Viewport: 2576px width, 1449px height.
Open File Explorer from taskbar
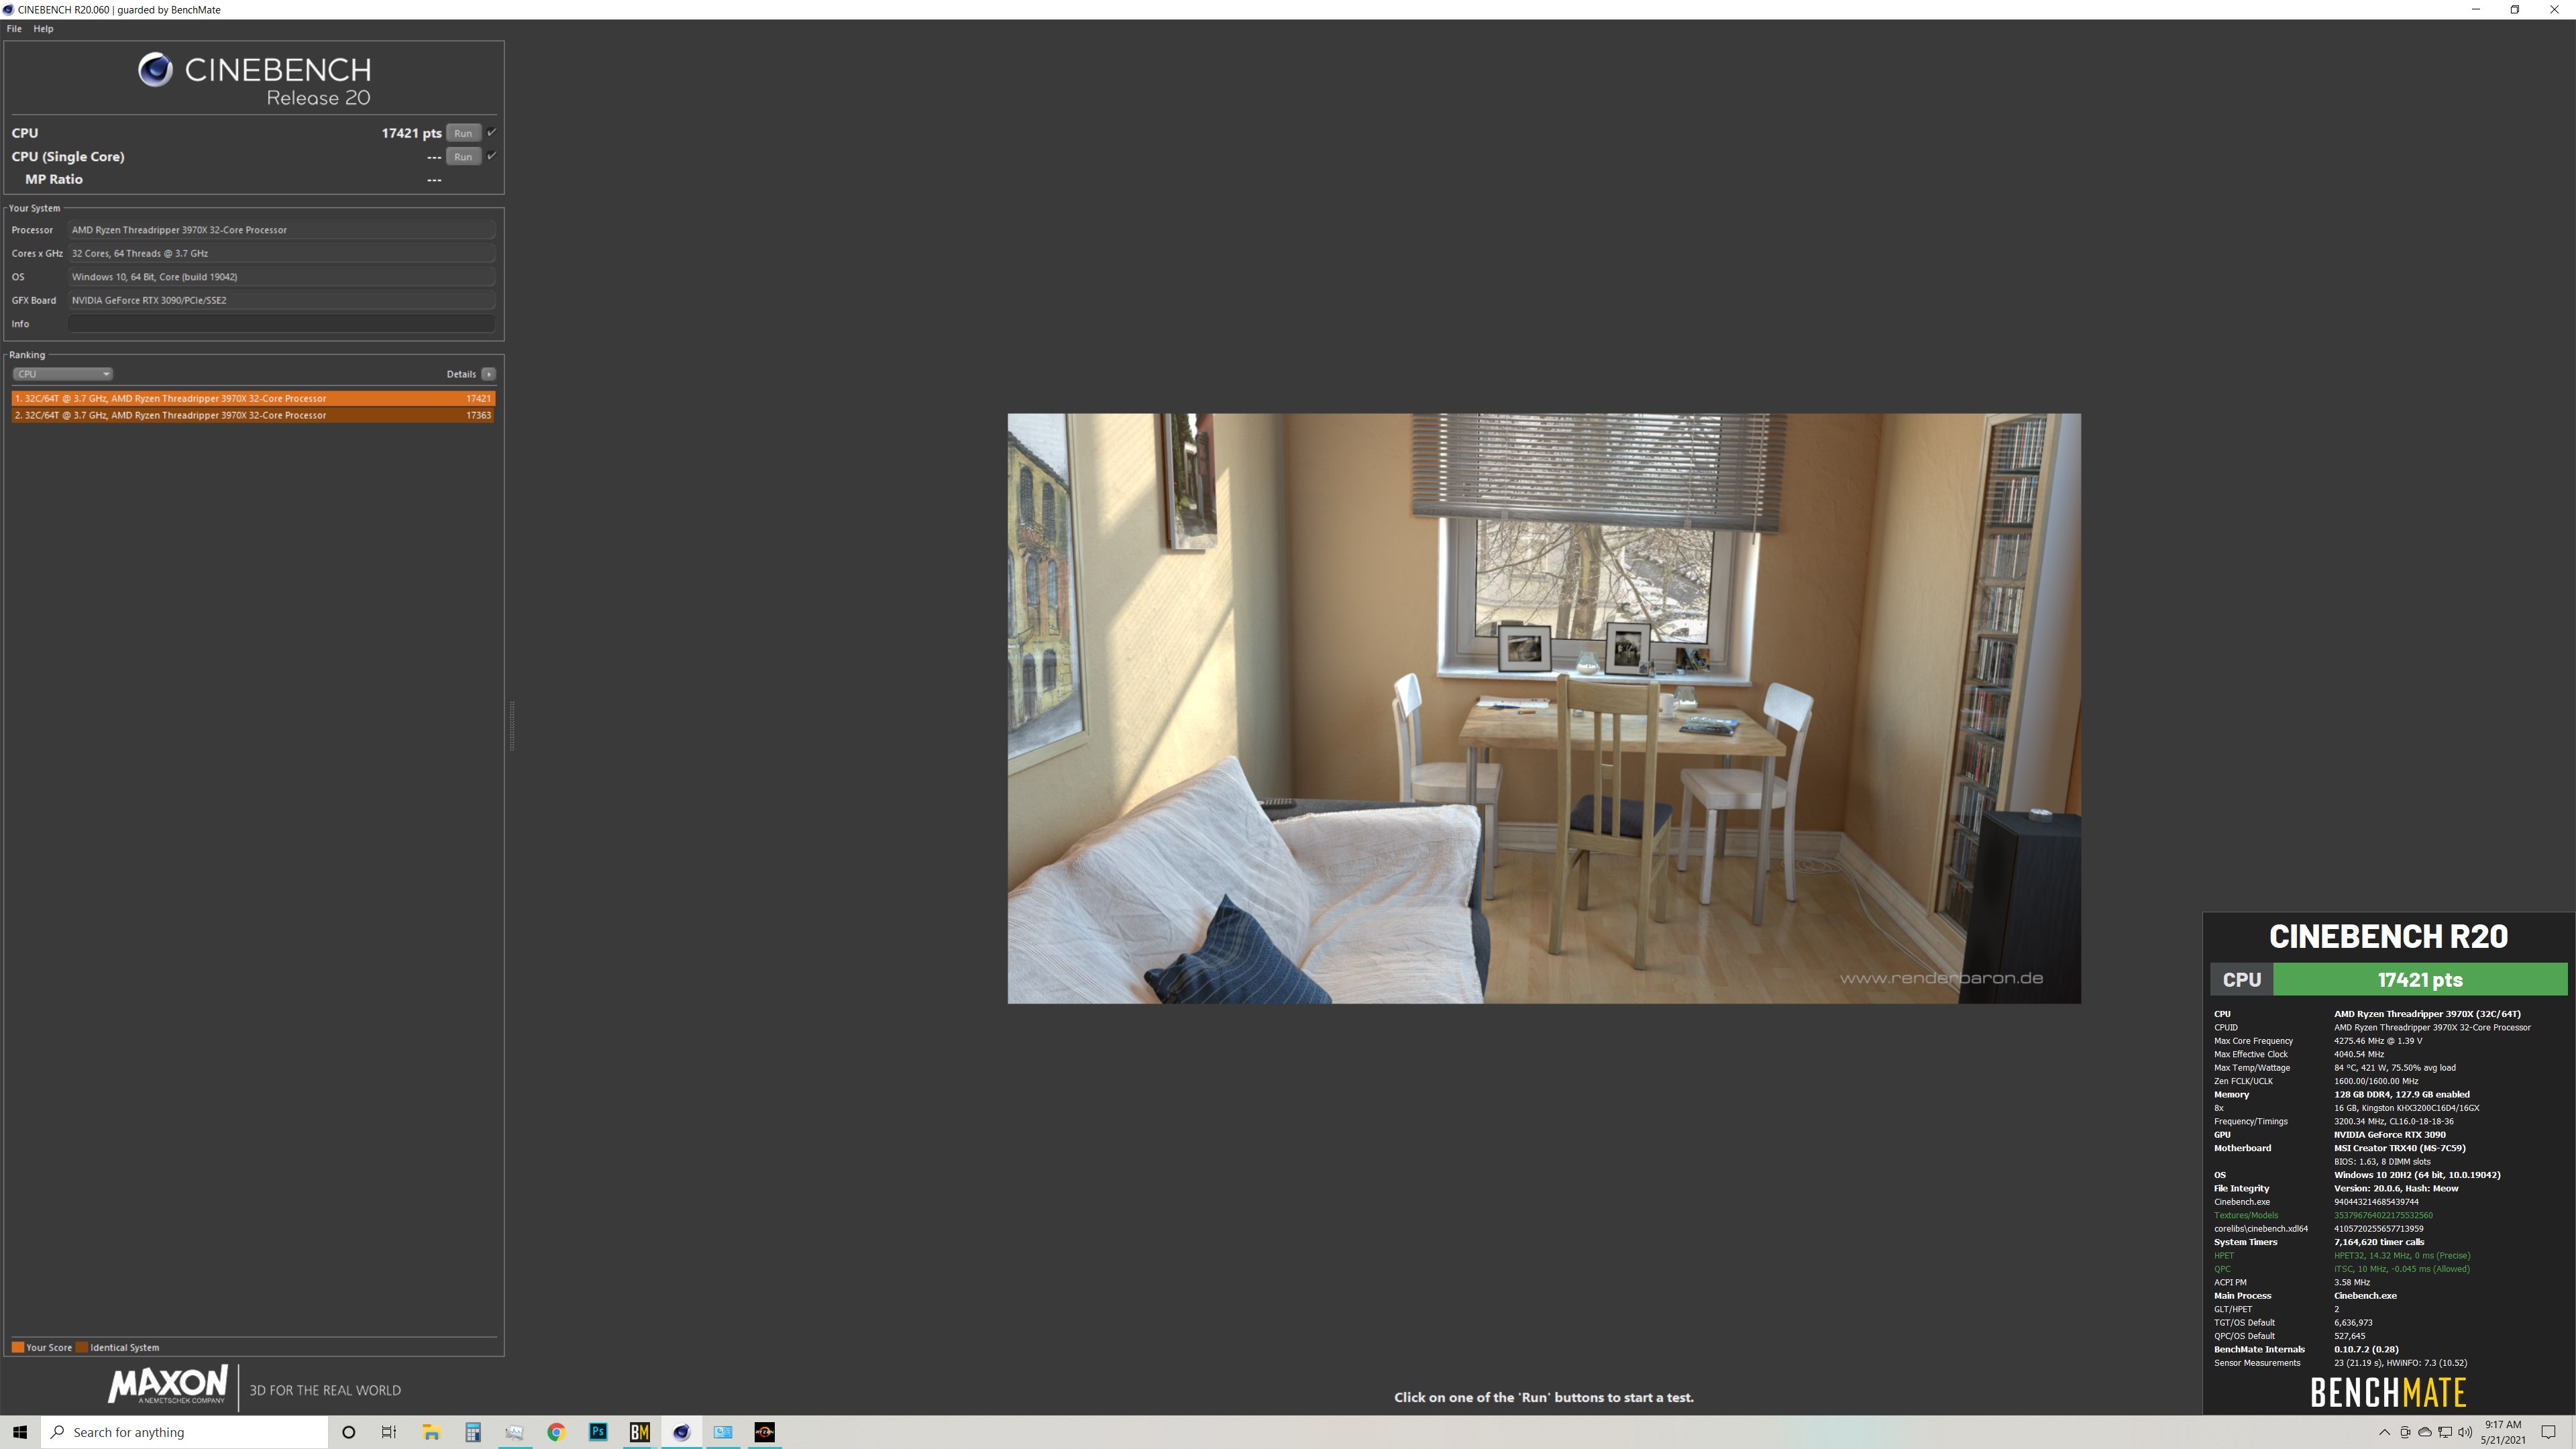[x=431, y=1432]
